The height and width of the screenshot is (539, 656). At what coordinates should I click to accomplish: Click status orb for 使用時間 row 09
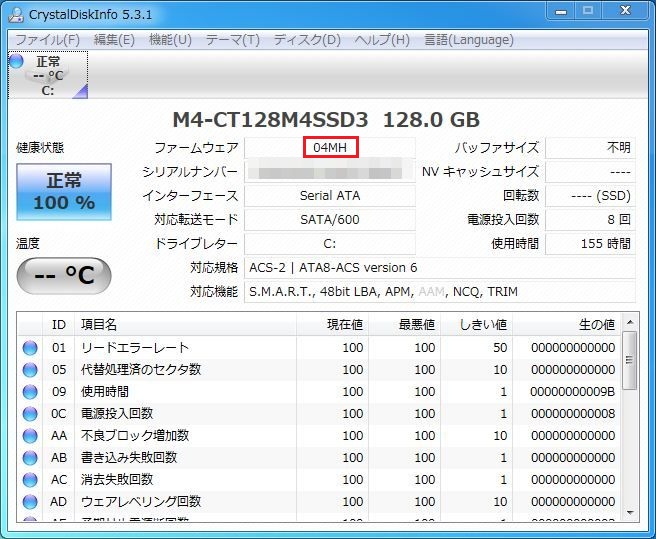point(30,392)
